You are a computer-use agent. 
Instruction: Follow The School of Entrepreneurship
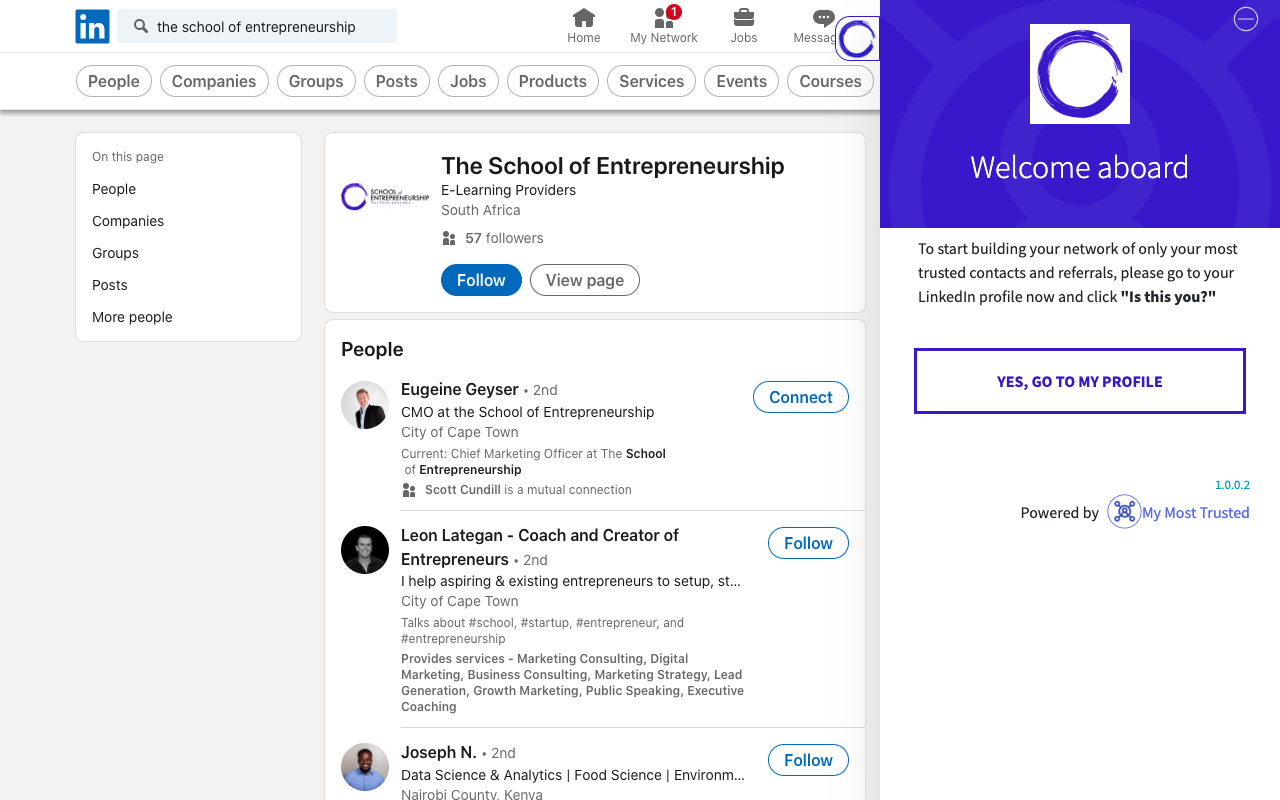[481, 280]
